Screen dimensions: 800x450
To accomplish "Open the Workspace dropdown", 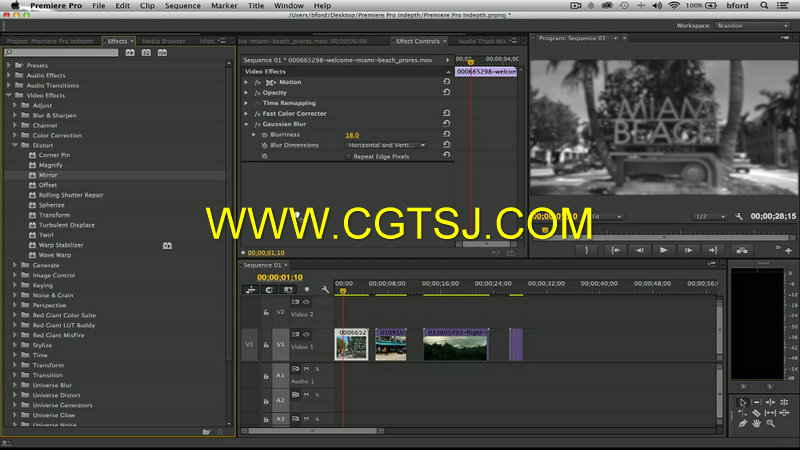I will [x=753, y=26].
